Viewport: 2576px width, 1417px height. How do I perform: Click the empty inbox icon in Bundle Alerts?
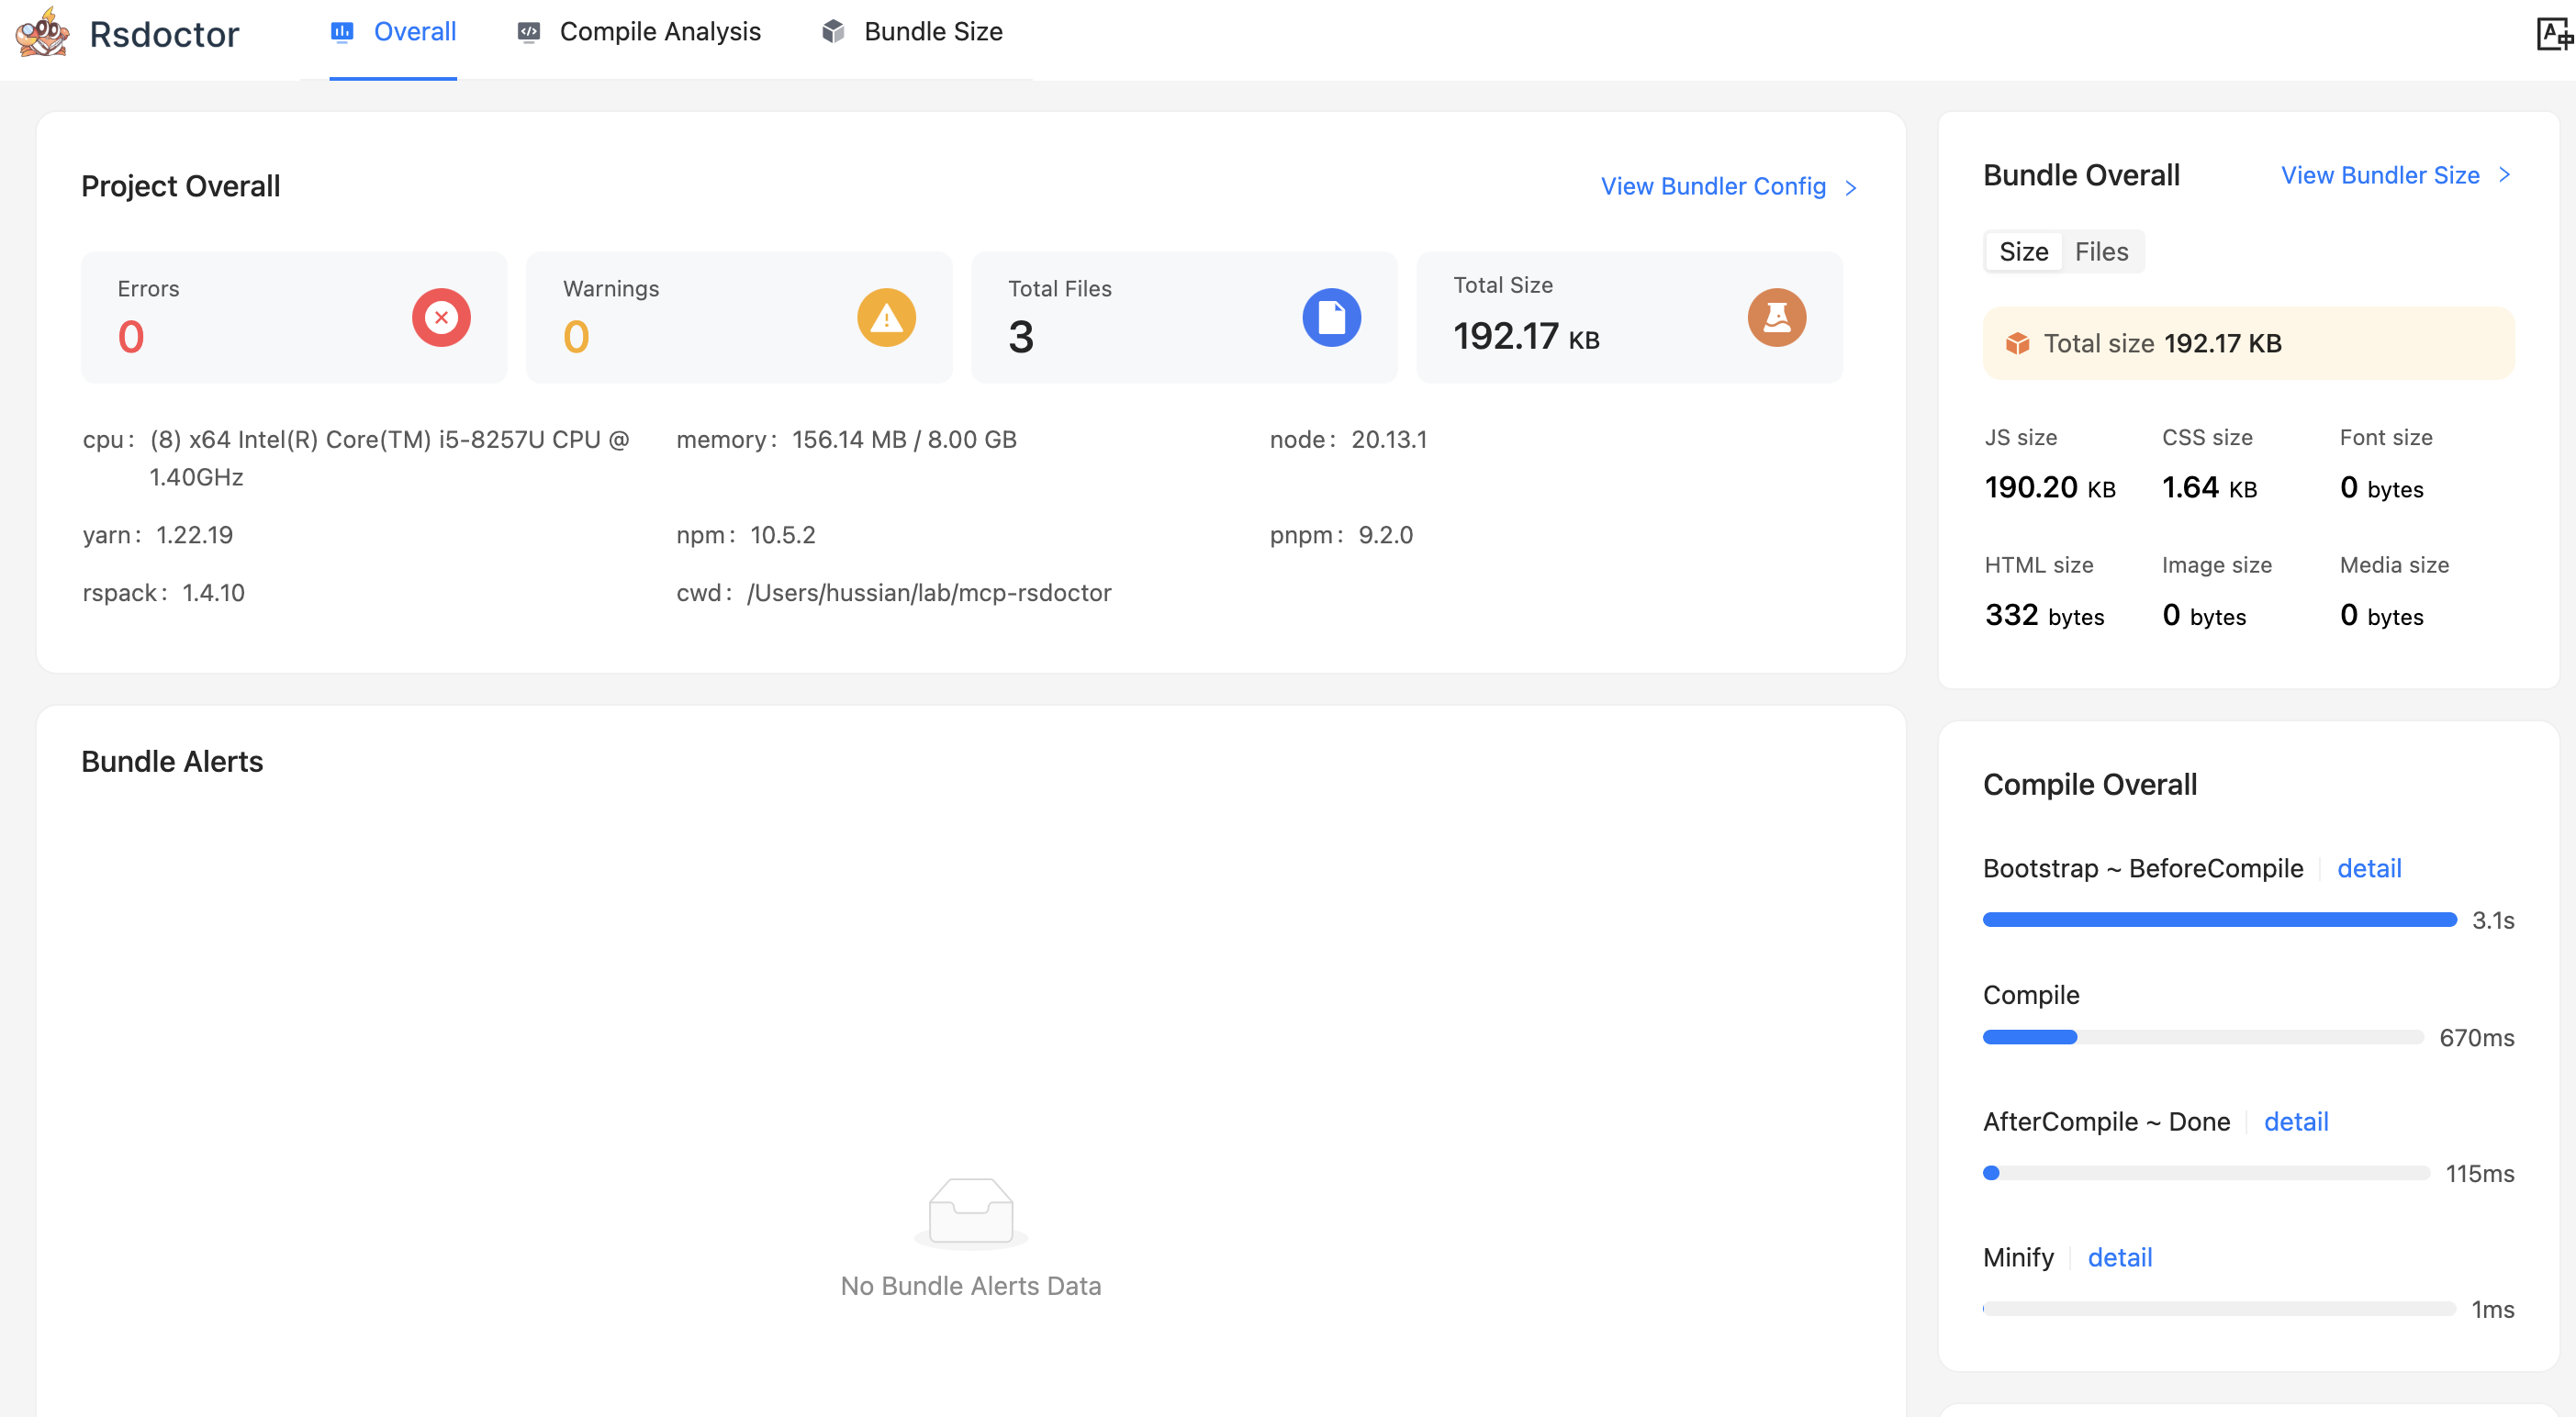pos(970,1212)
